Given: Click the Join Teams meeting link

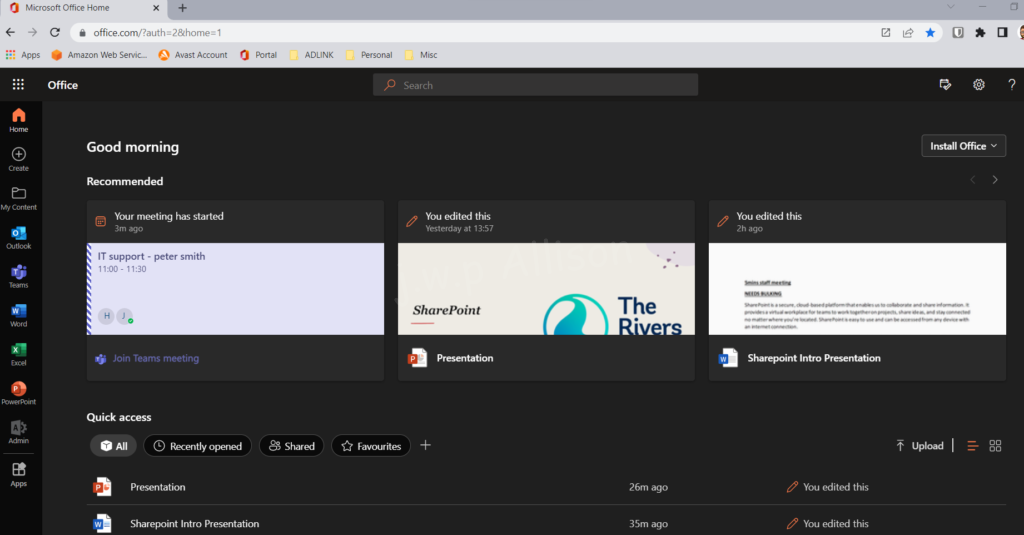Looking at the screenshot, I should (155, 358).
